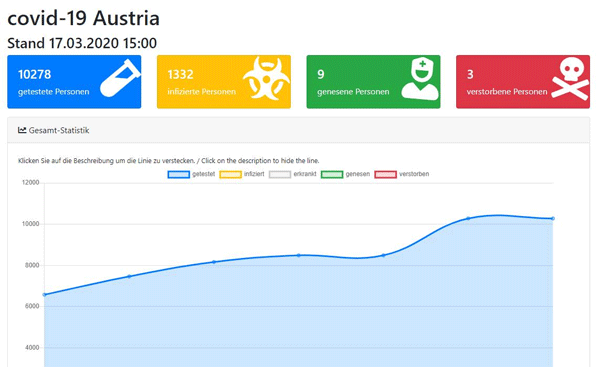Screen dimensions: 600x367
Task: Click the Gesamt-Statistik panel header text
Action: [x=59, y=130]
